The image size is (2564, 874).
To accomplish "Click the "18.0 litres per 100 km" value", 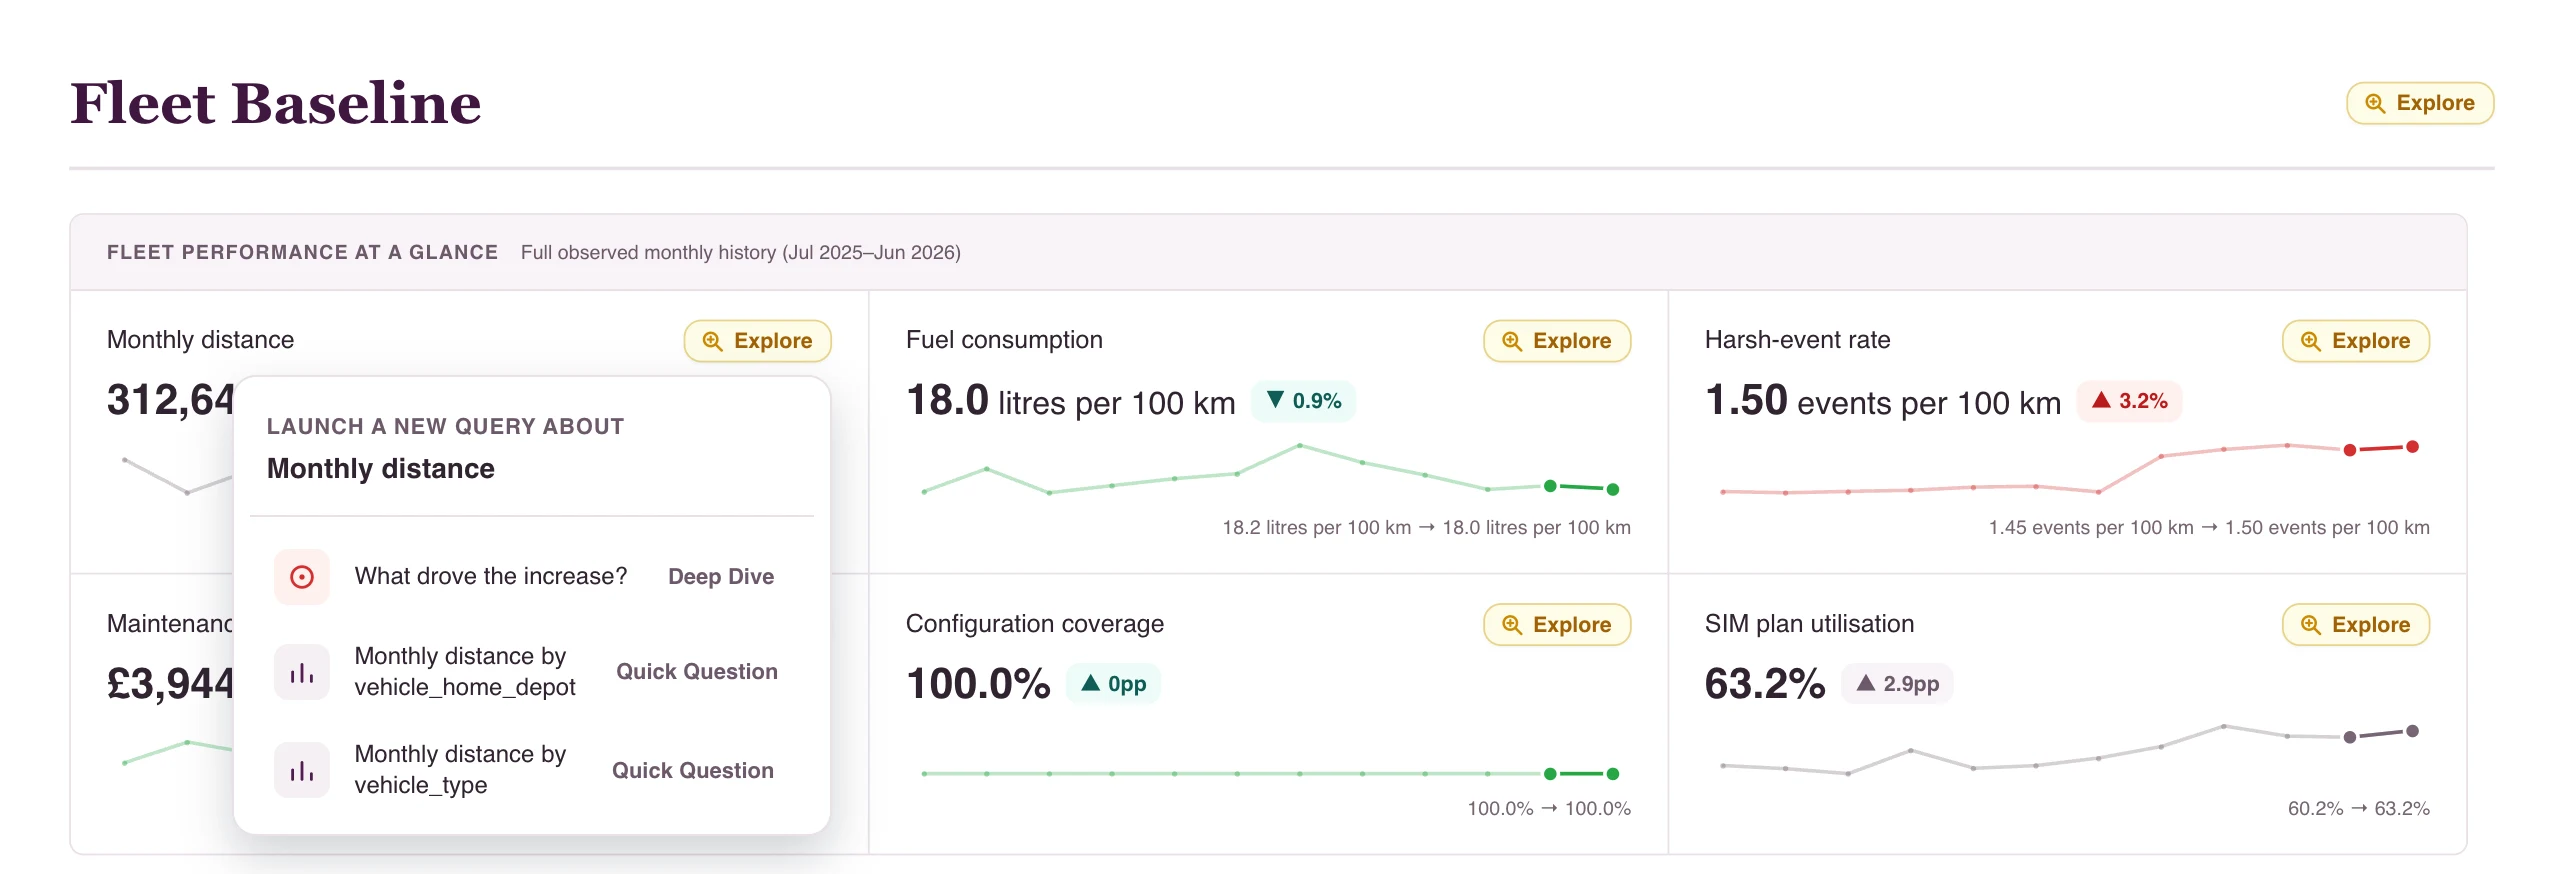I will pos(1071,401).
